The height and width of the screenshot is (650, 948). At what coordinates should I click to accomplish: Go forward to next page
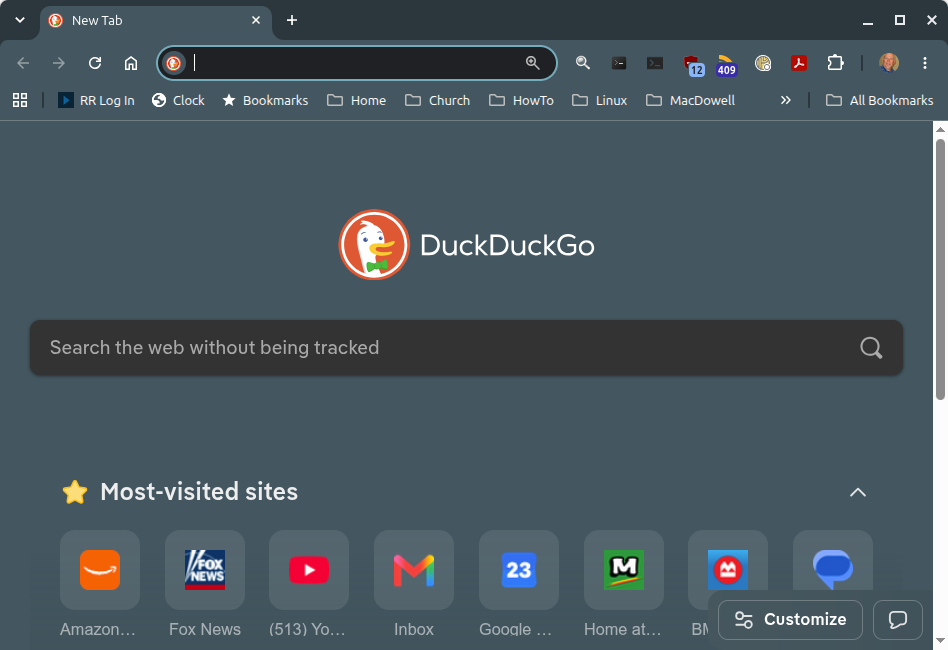tap(59, 63)
